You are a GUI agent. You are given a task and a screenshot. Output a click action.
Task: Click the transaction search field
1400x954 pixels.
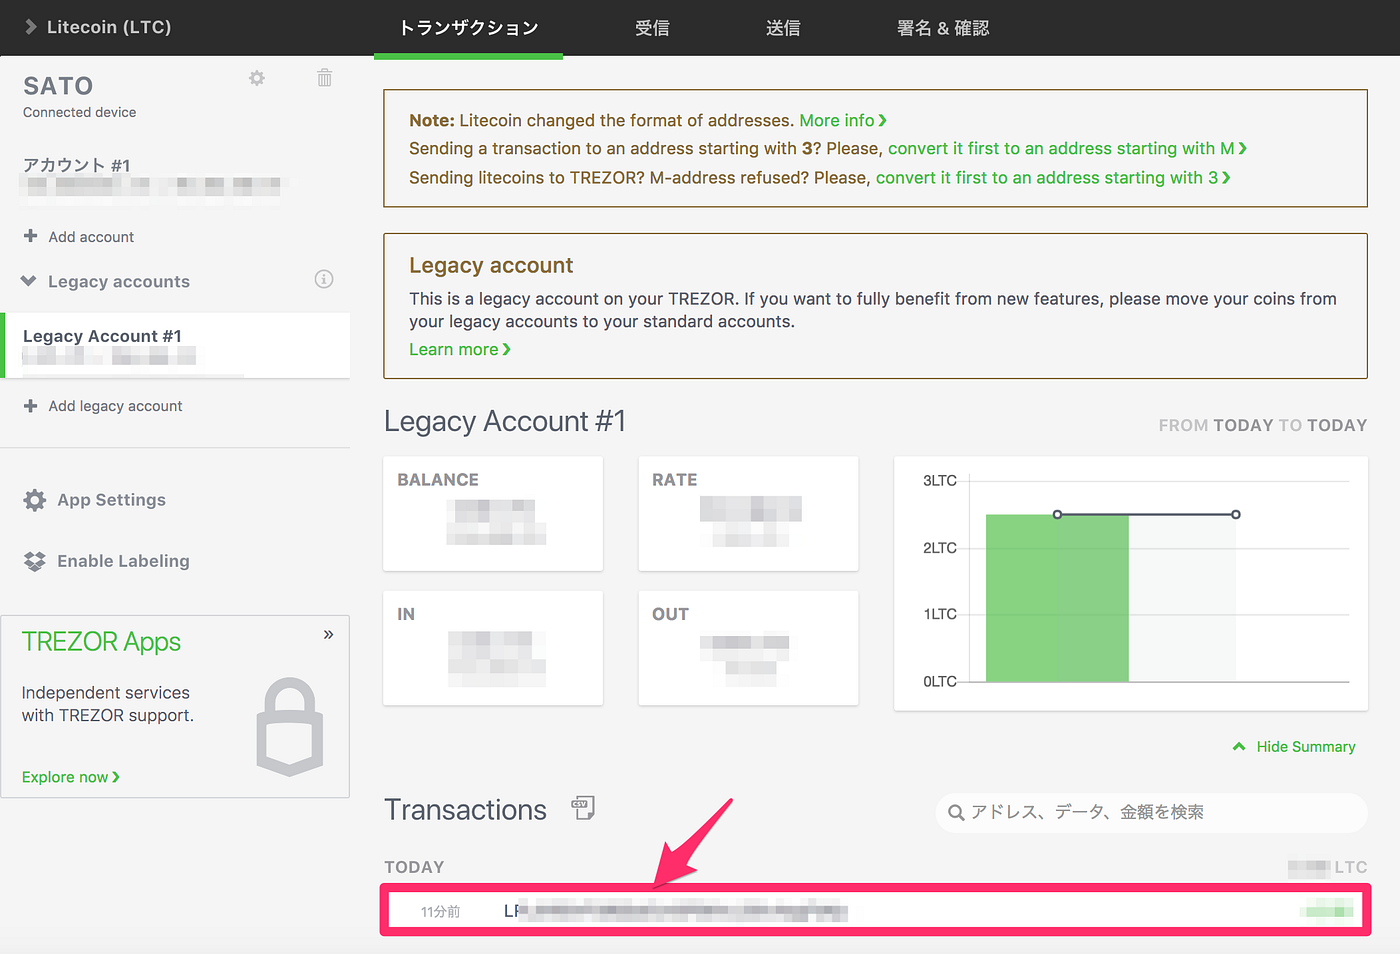[1152, 813]
